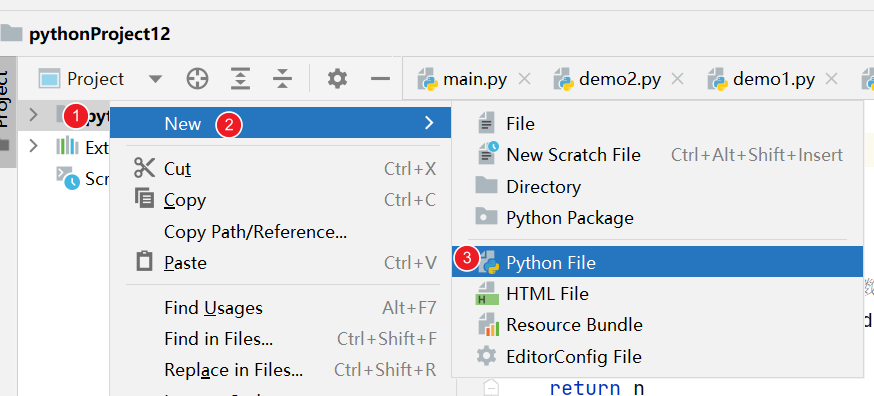Screen dimensions: 874x396
Task: Choose Cut from the context menu
Action: [x=280, y=168]
